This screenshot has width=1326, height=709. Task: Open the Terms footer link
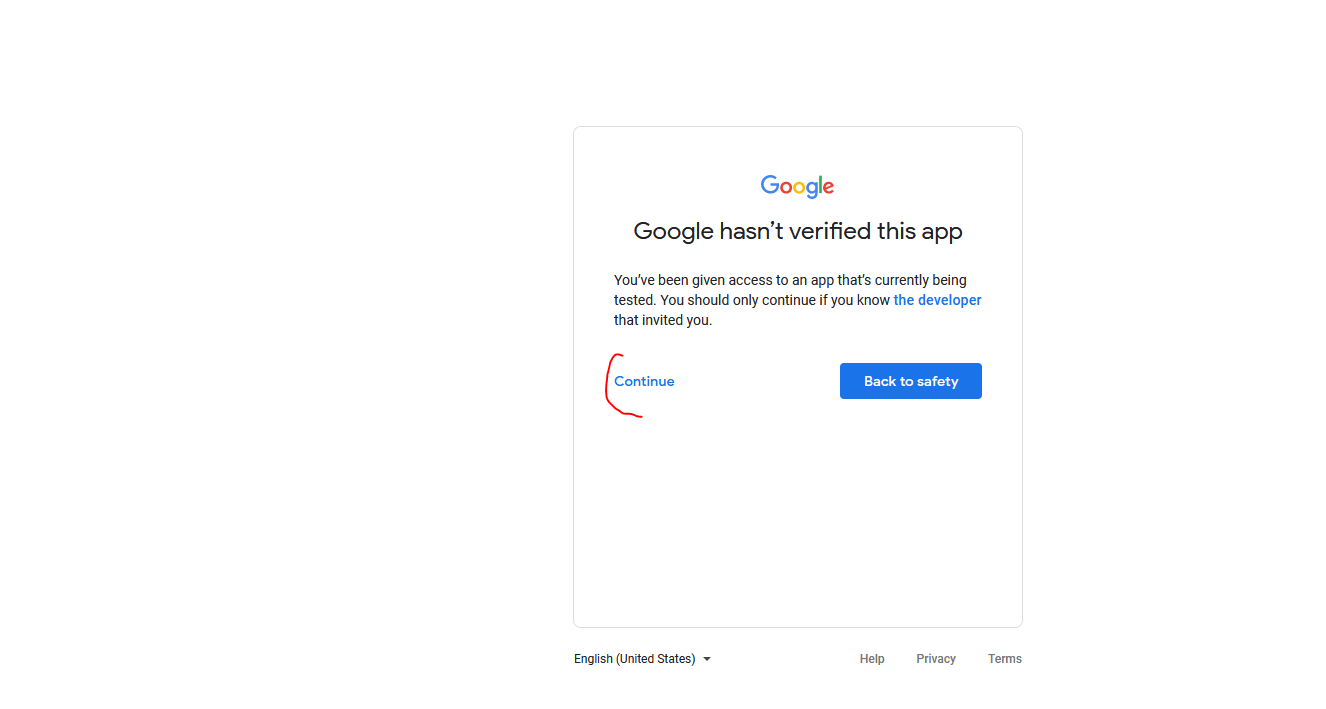1004,659
